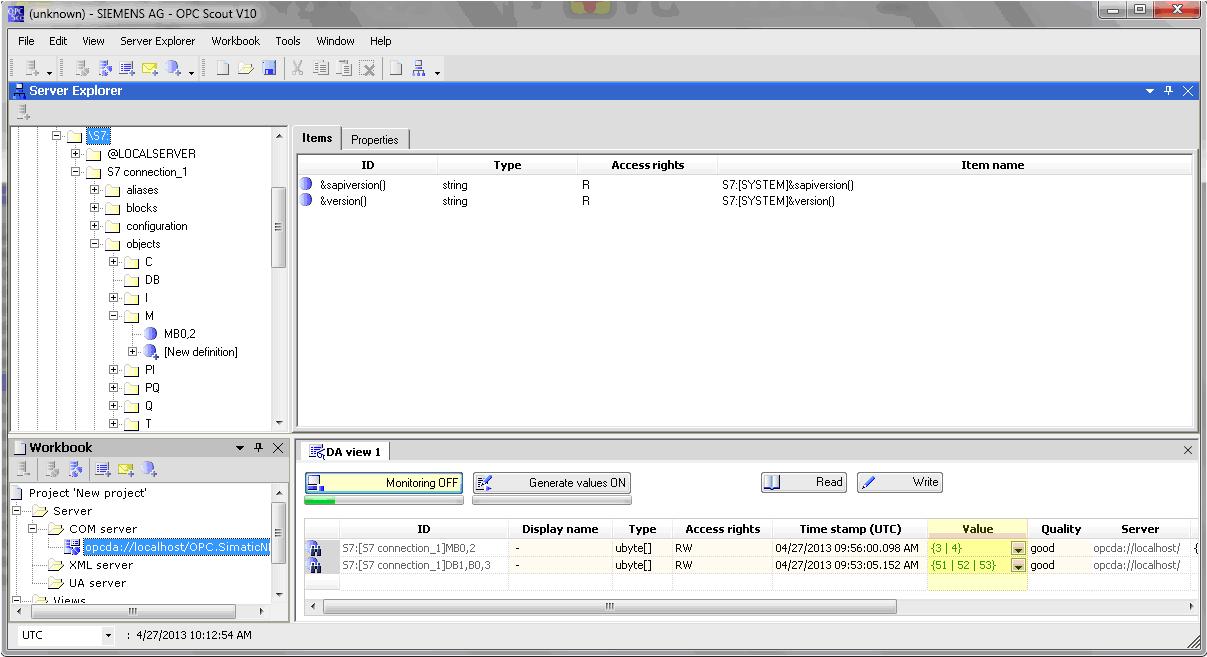The width and height of the screenshot is (1207, 657).
Task: Click the Value column header
Action: click(x=977, y=529)
